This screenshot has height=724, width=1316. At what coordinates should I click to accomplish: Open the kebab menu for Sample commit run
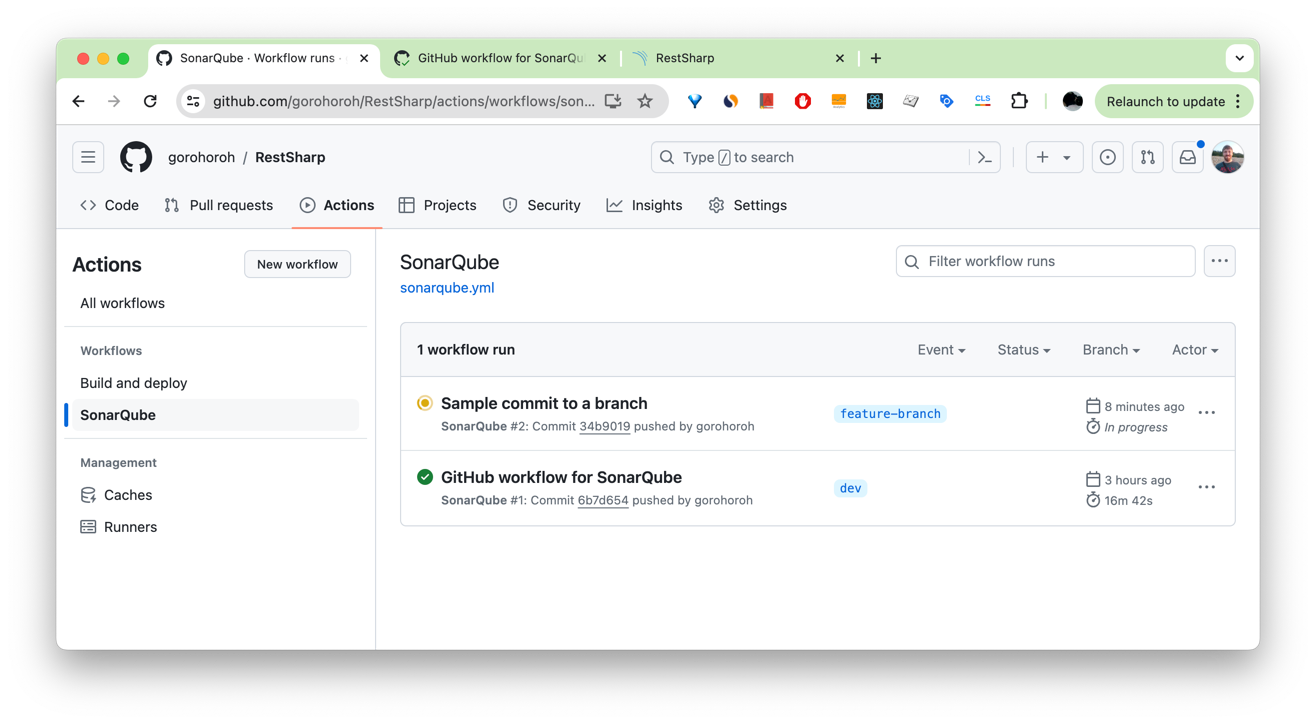pos(1206,412)
